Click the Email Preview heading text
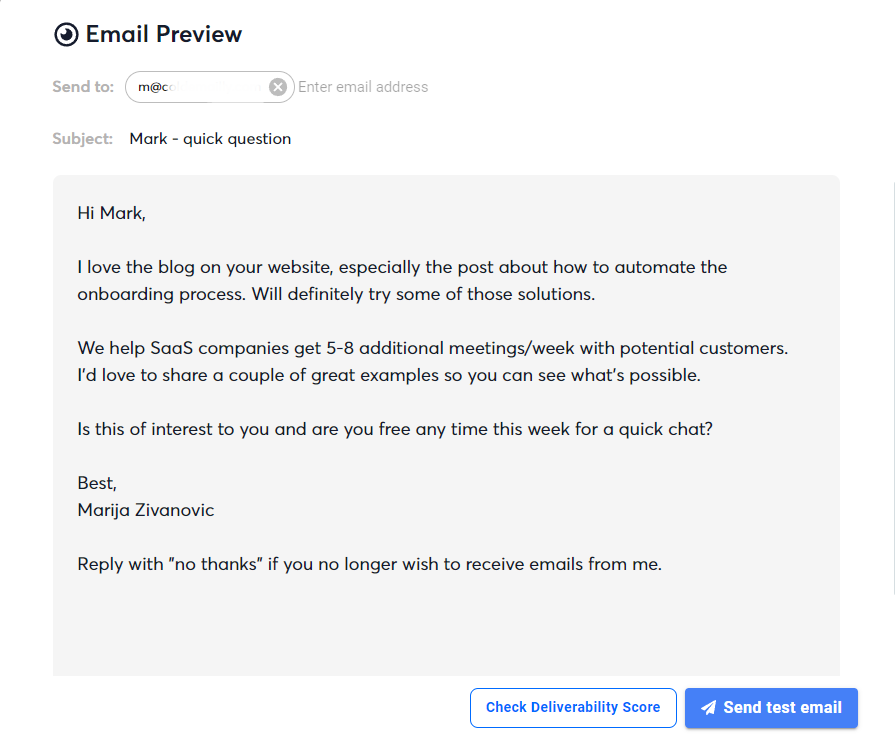The image size is (895, 740). coord(164,35)
